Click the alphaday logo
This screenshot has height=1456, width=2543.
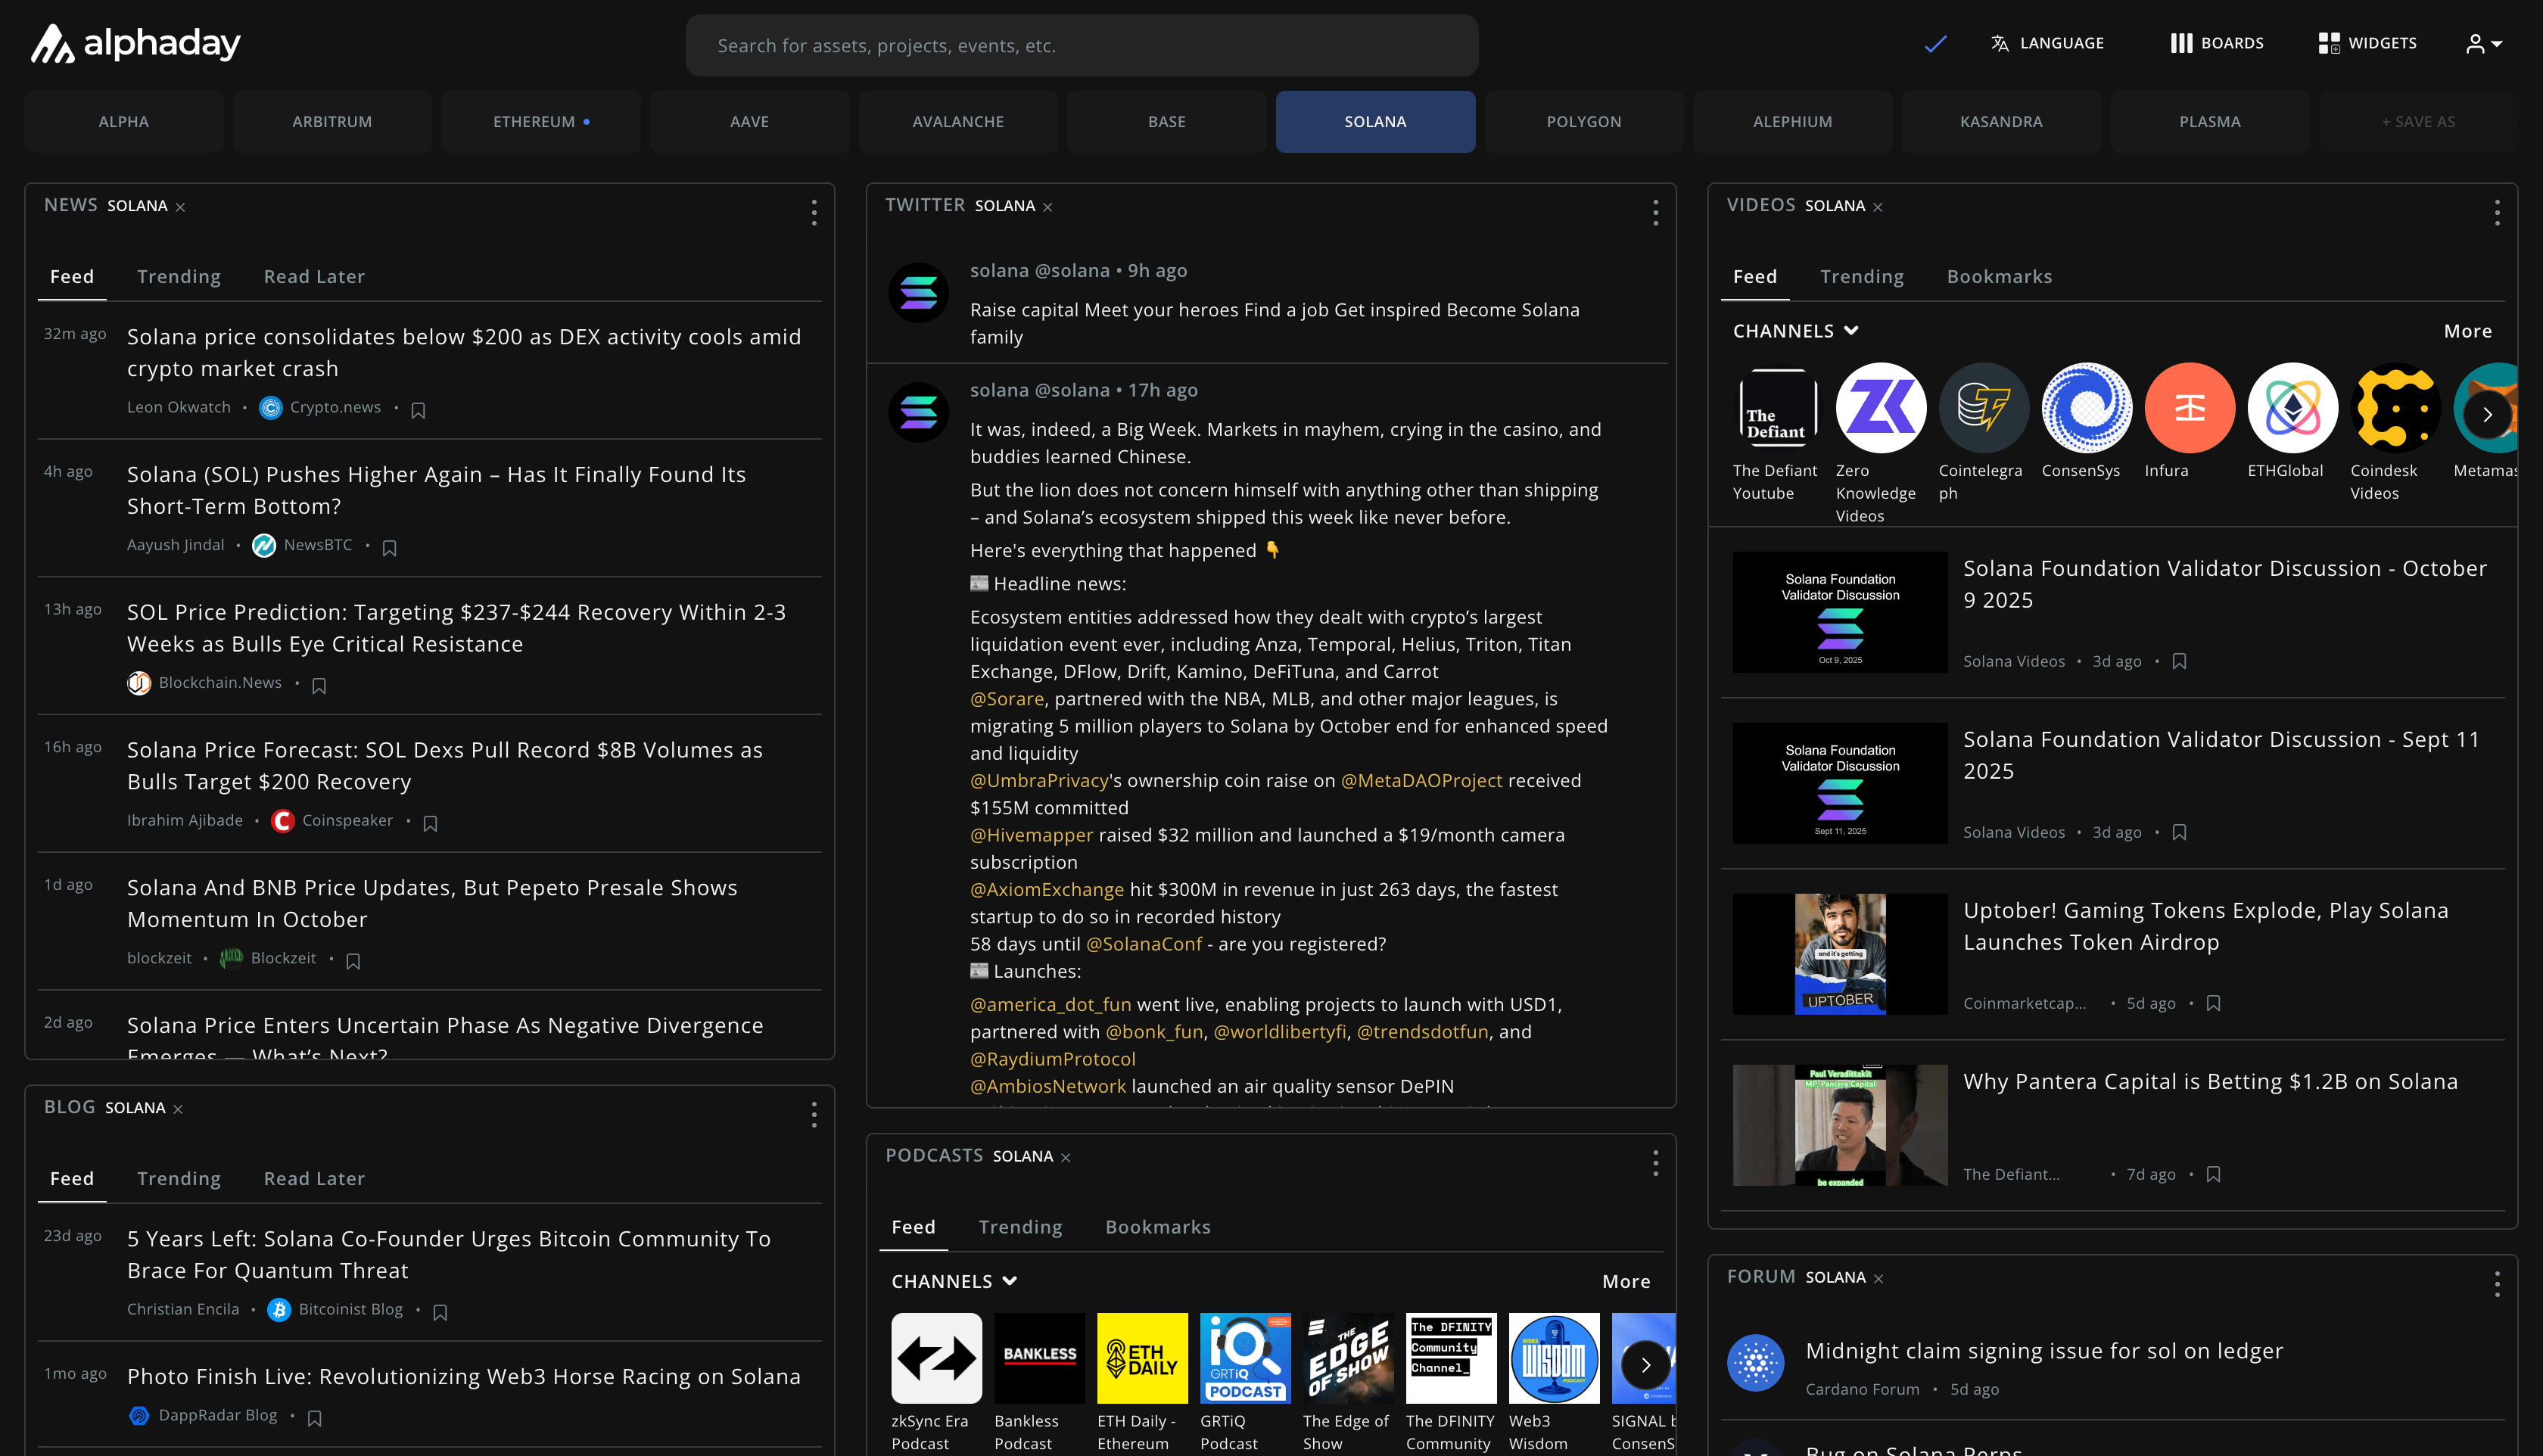[x=136, y=44]
